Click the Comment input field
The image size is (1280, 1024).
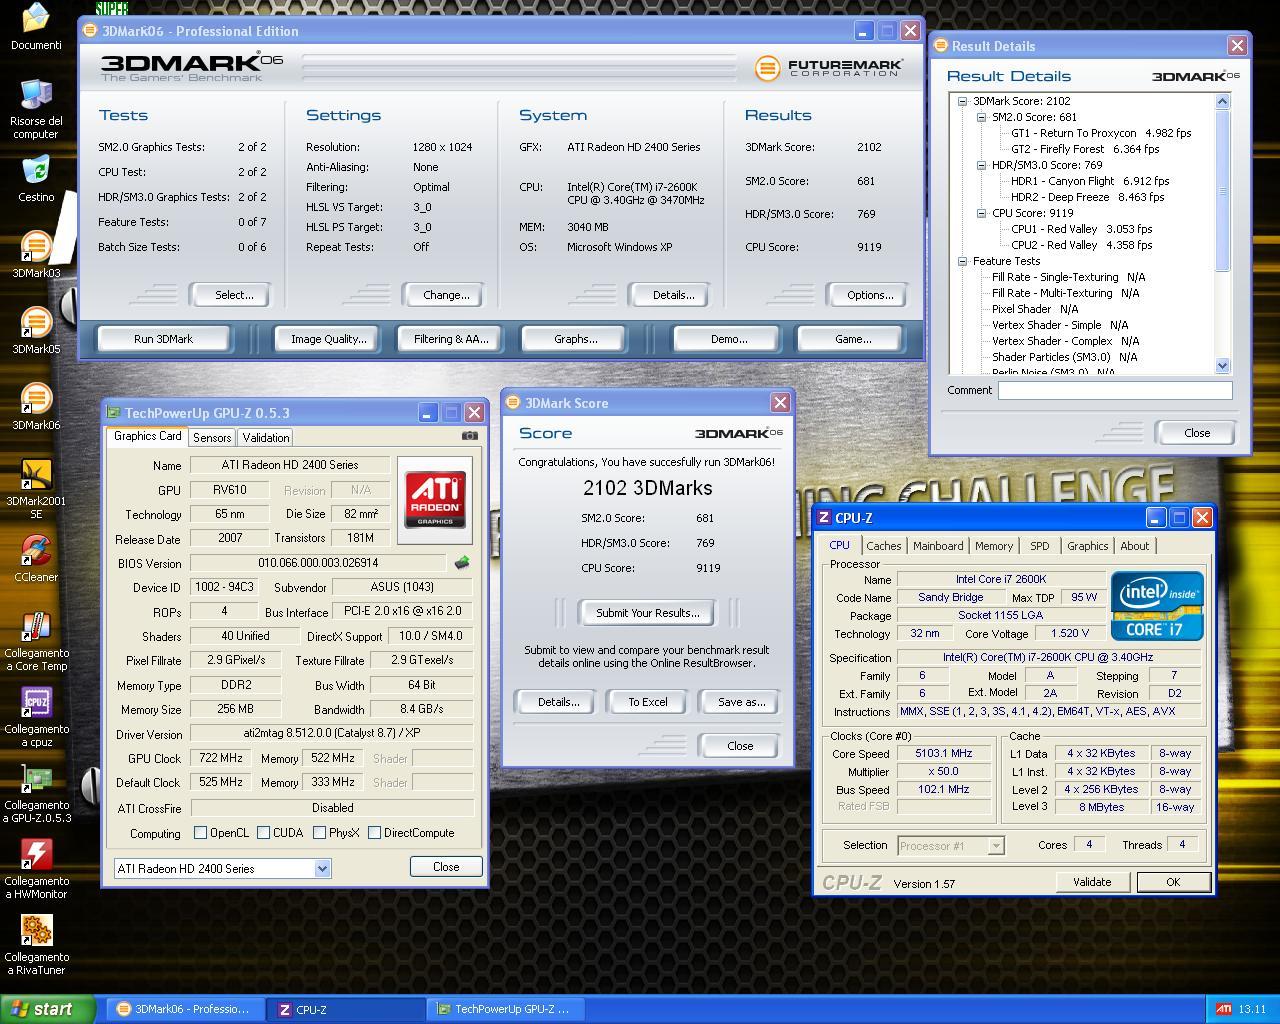[x=1115, y=390]
